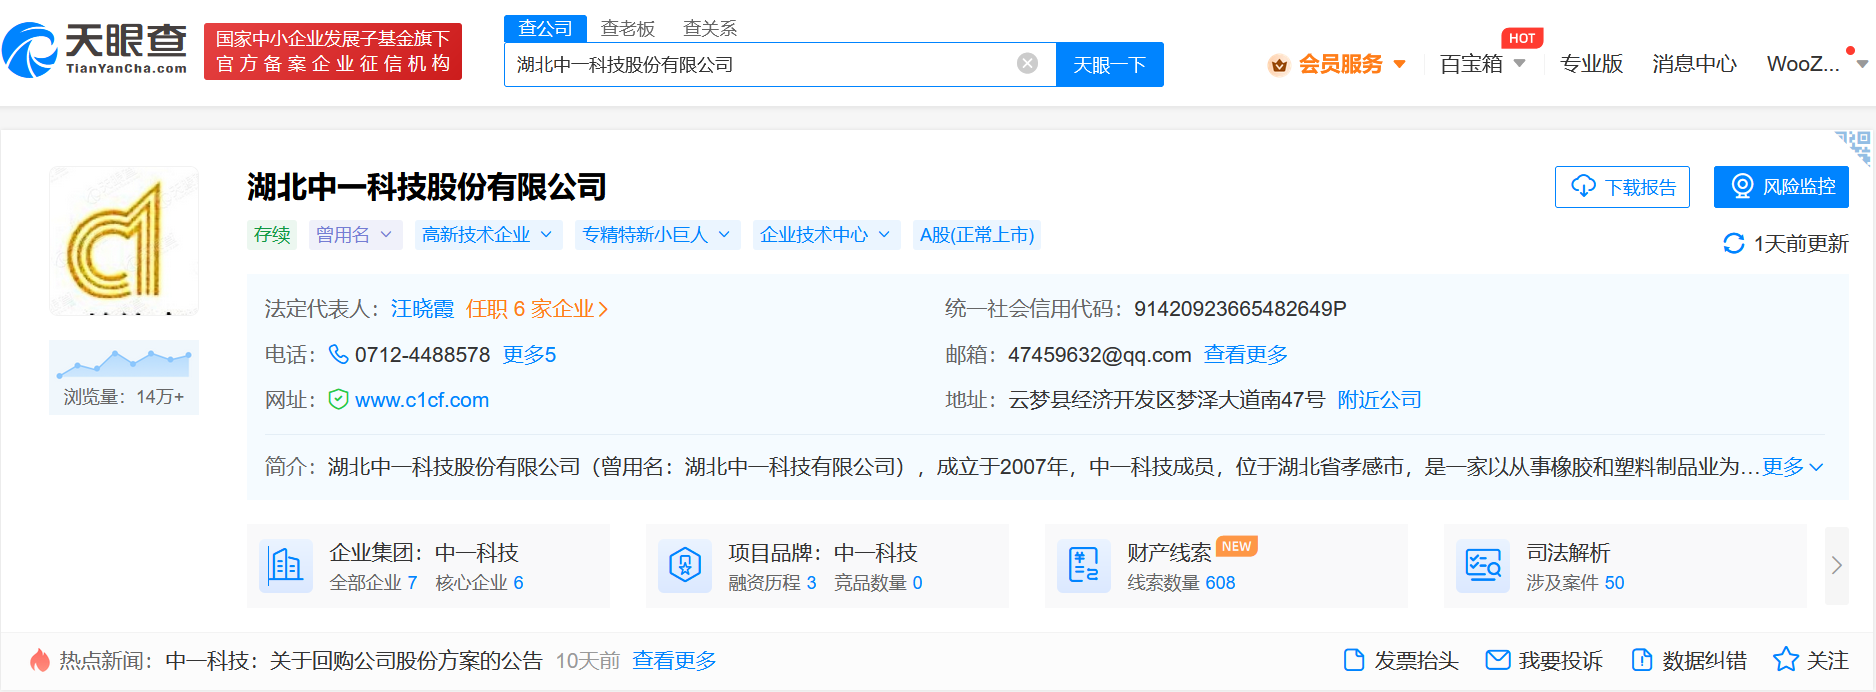This screenshot has width=1876, height=692.
Task: Open 消息中心 in the top navigation
Action: 1695,64
